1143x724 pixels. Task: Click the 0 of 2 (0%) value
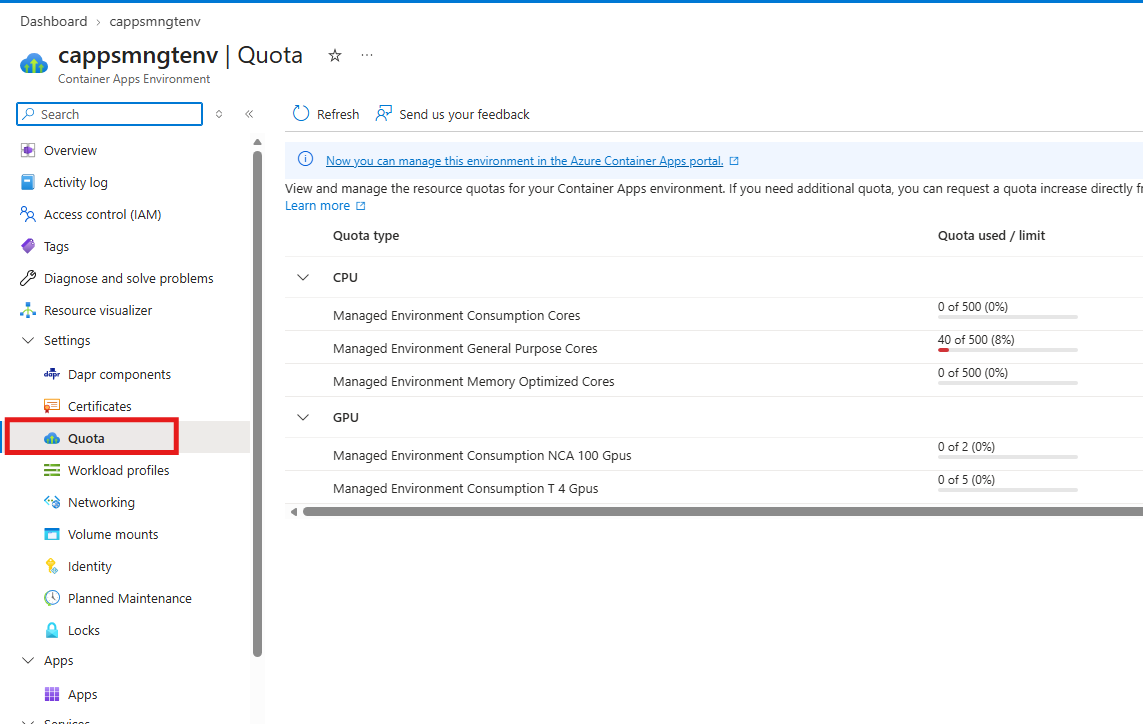[x=966, y=447]
